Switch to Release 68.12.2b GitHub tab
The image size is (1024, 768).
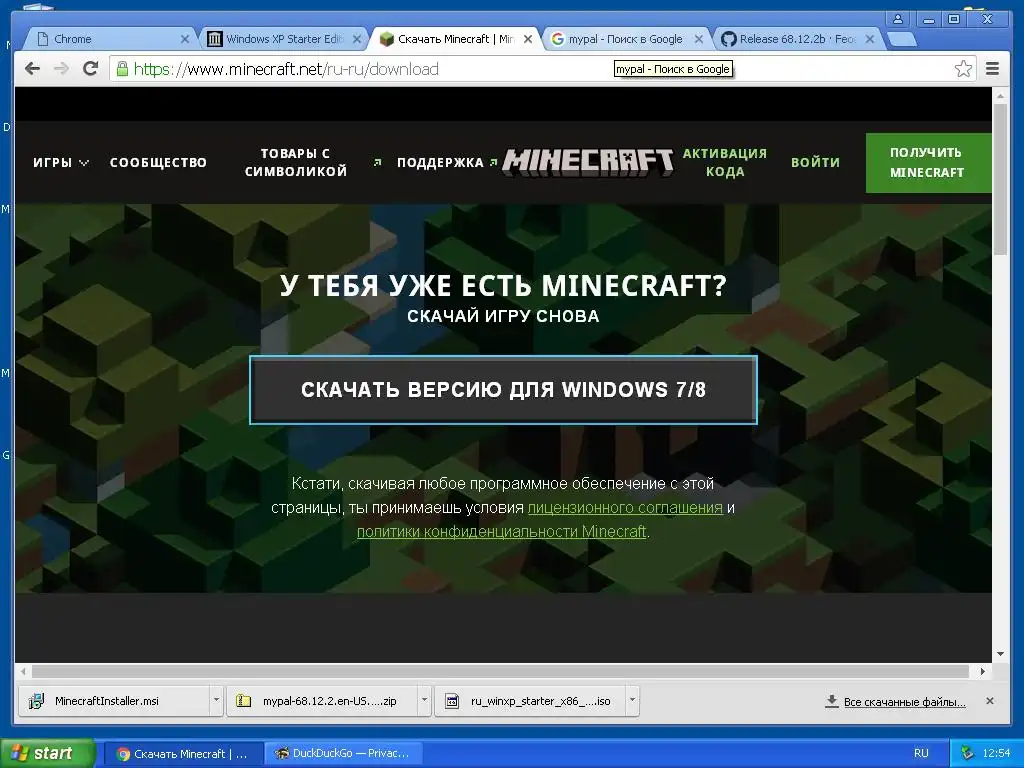click(797, 39)
